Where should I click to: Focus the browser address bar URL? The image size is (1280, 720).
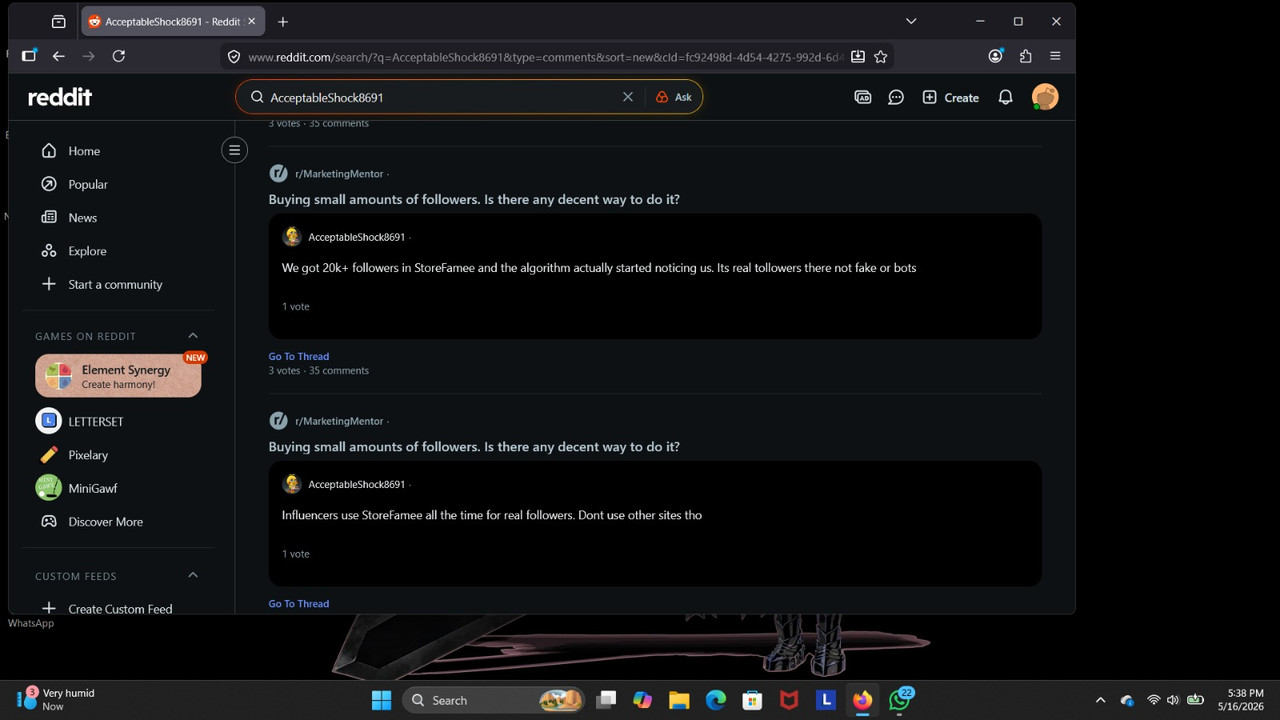545,57
